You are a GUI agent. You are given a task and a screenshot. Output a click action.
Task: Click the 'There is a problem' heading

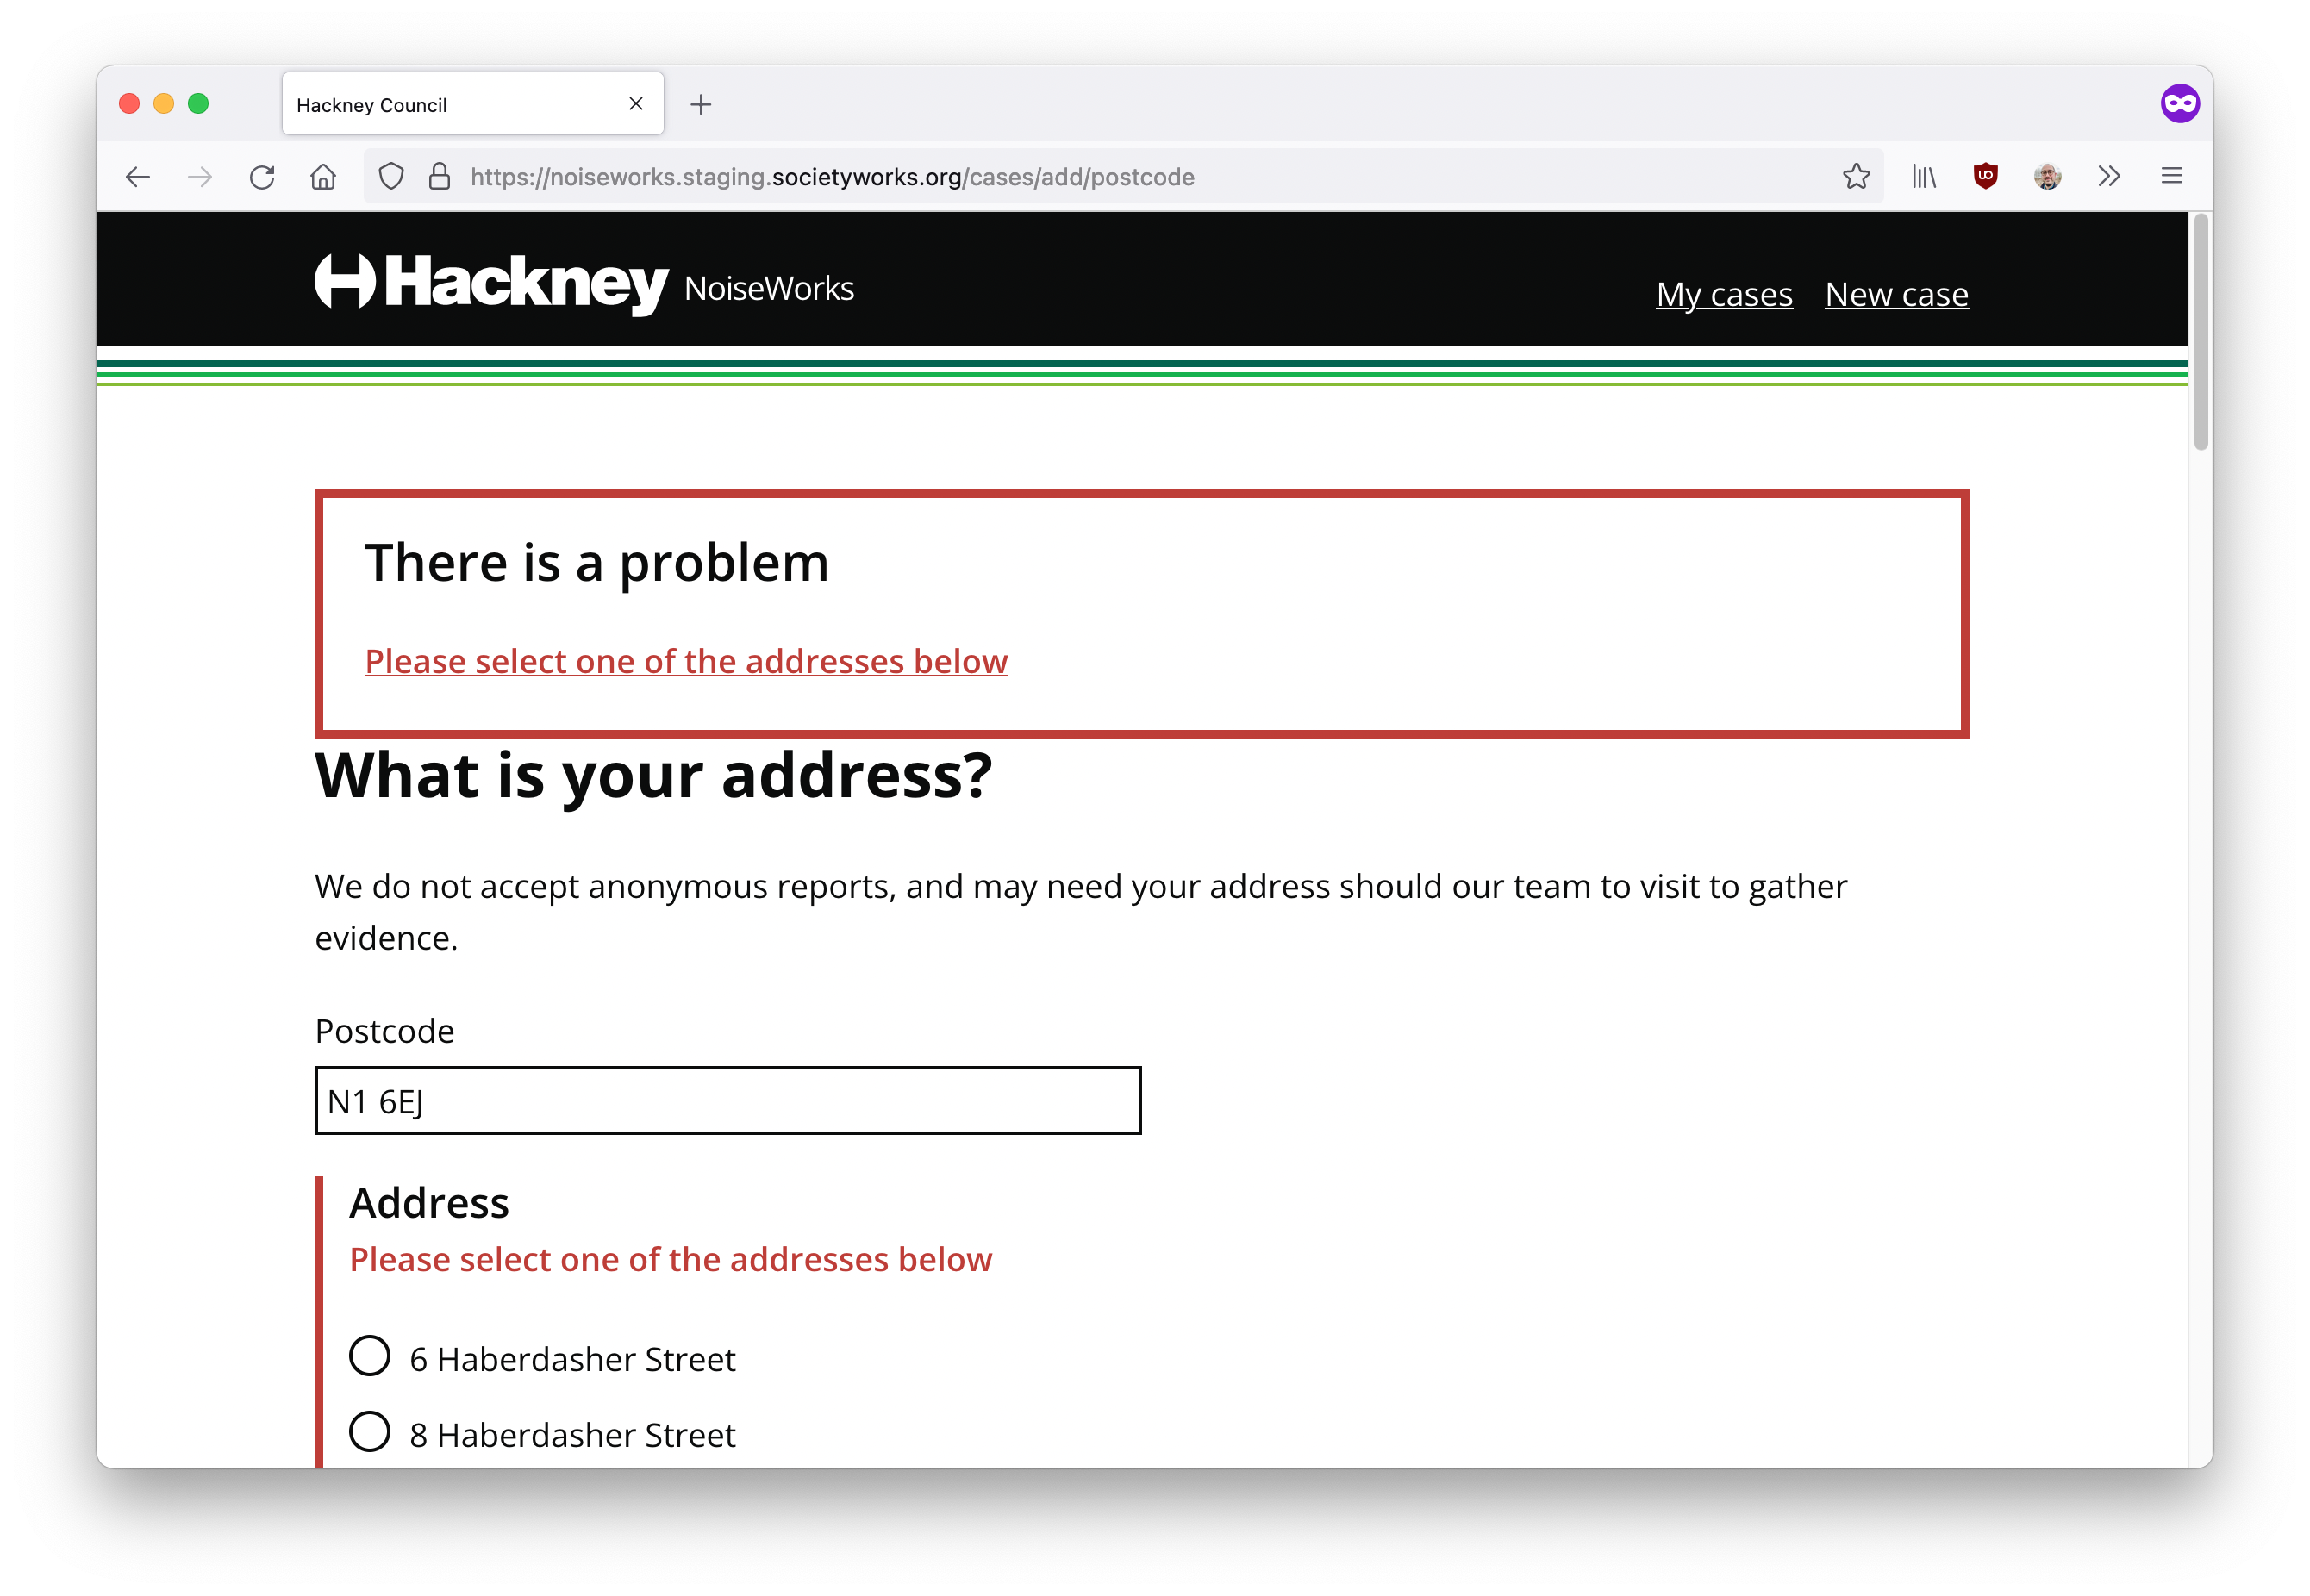click(597, 563)
